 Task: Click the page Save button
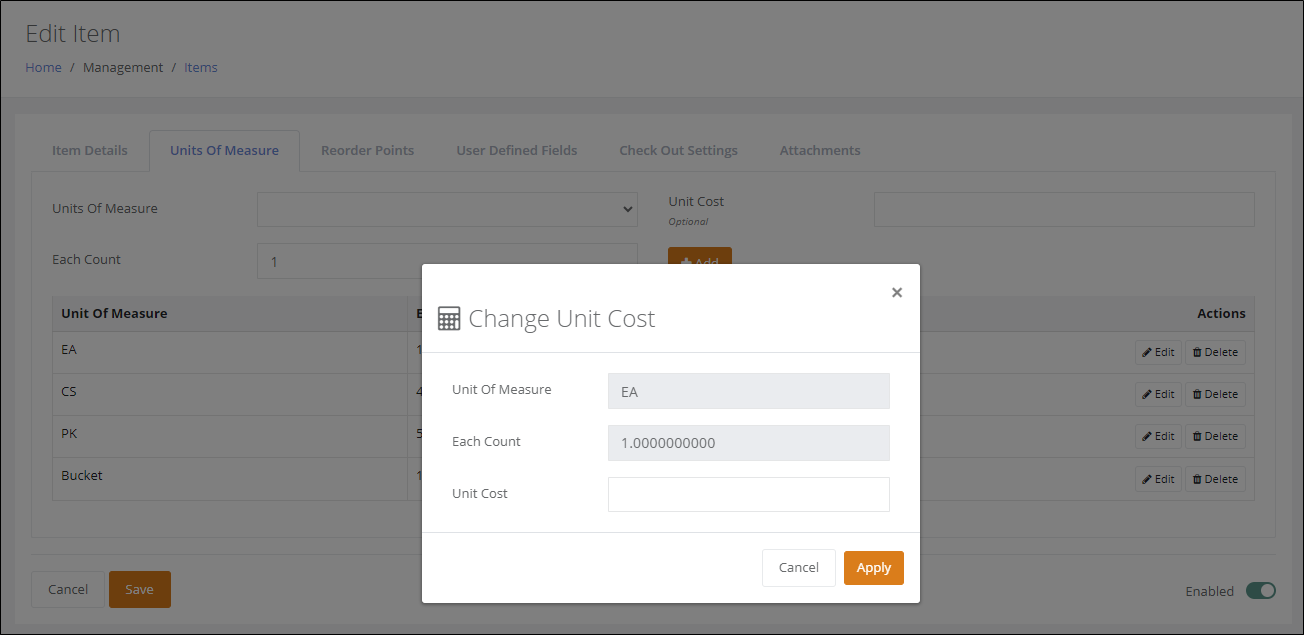coord(140,589)
